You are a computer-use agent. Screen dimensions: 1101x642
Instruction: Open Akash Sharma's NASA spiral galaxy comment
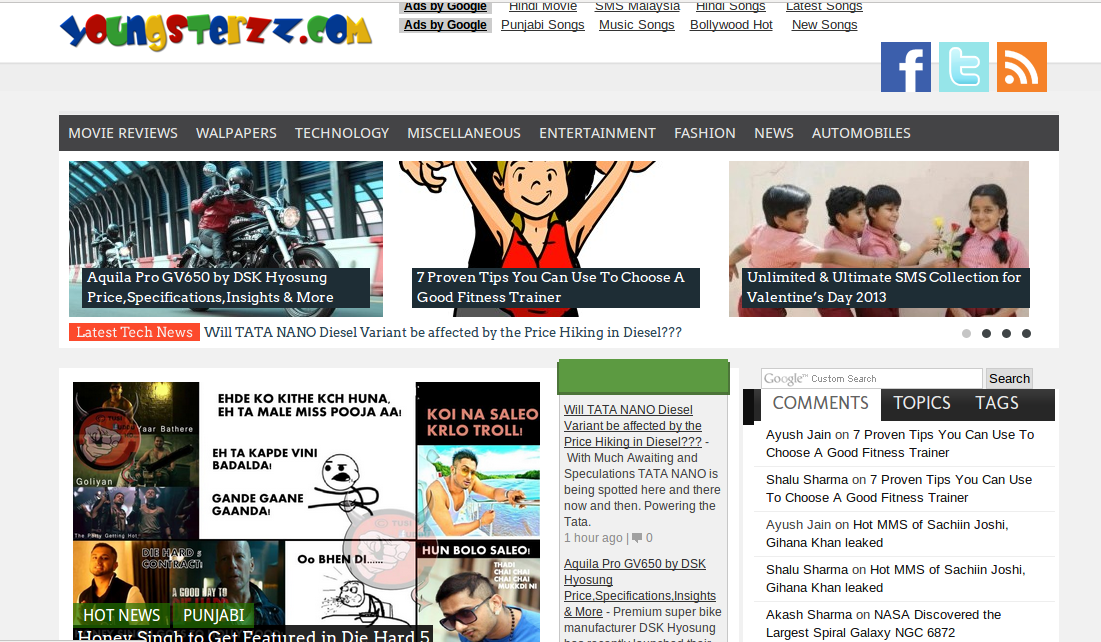[883, 624]
